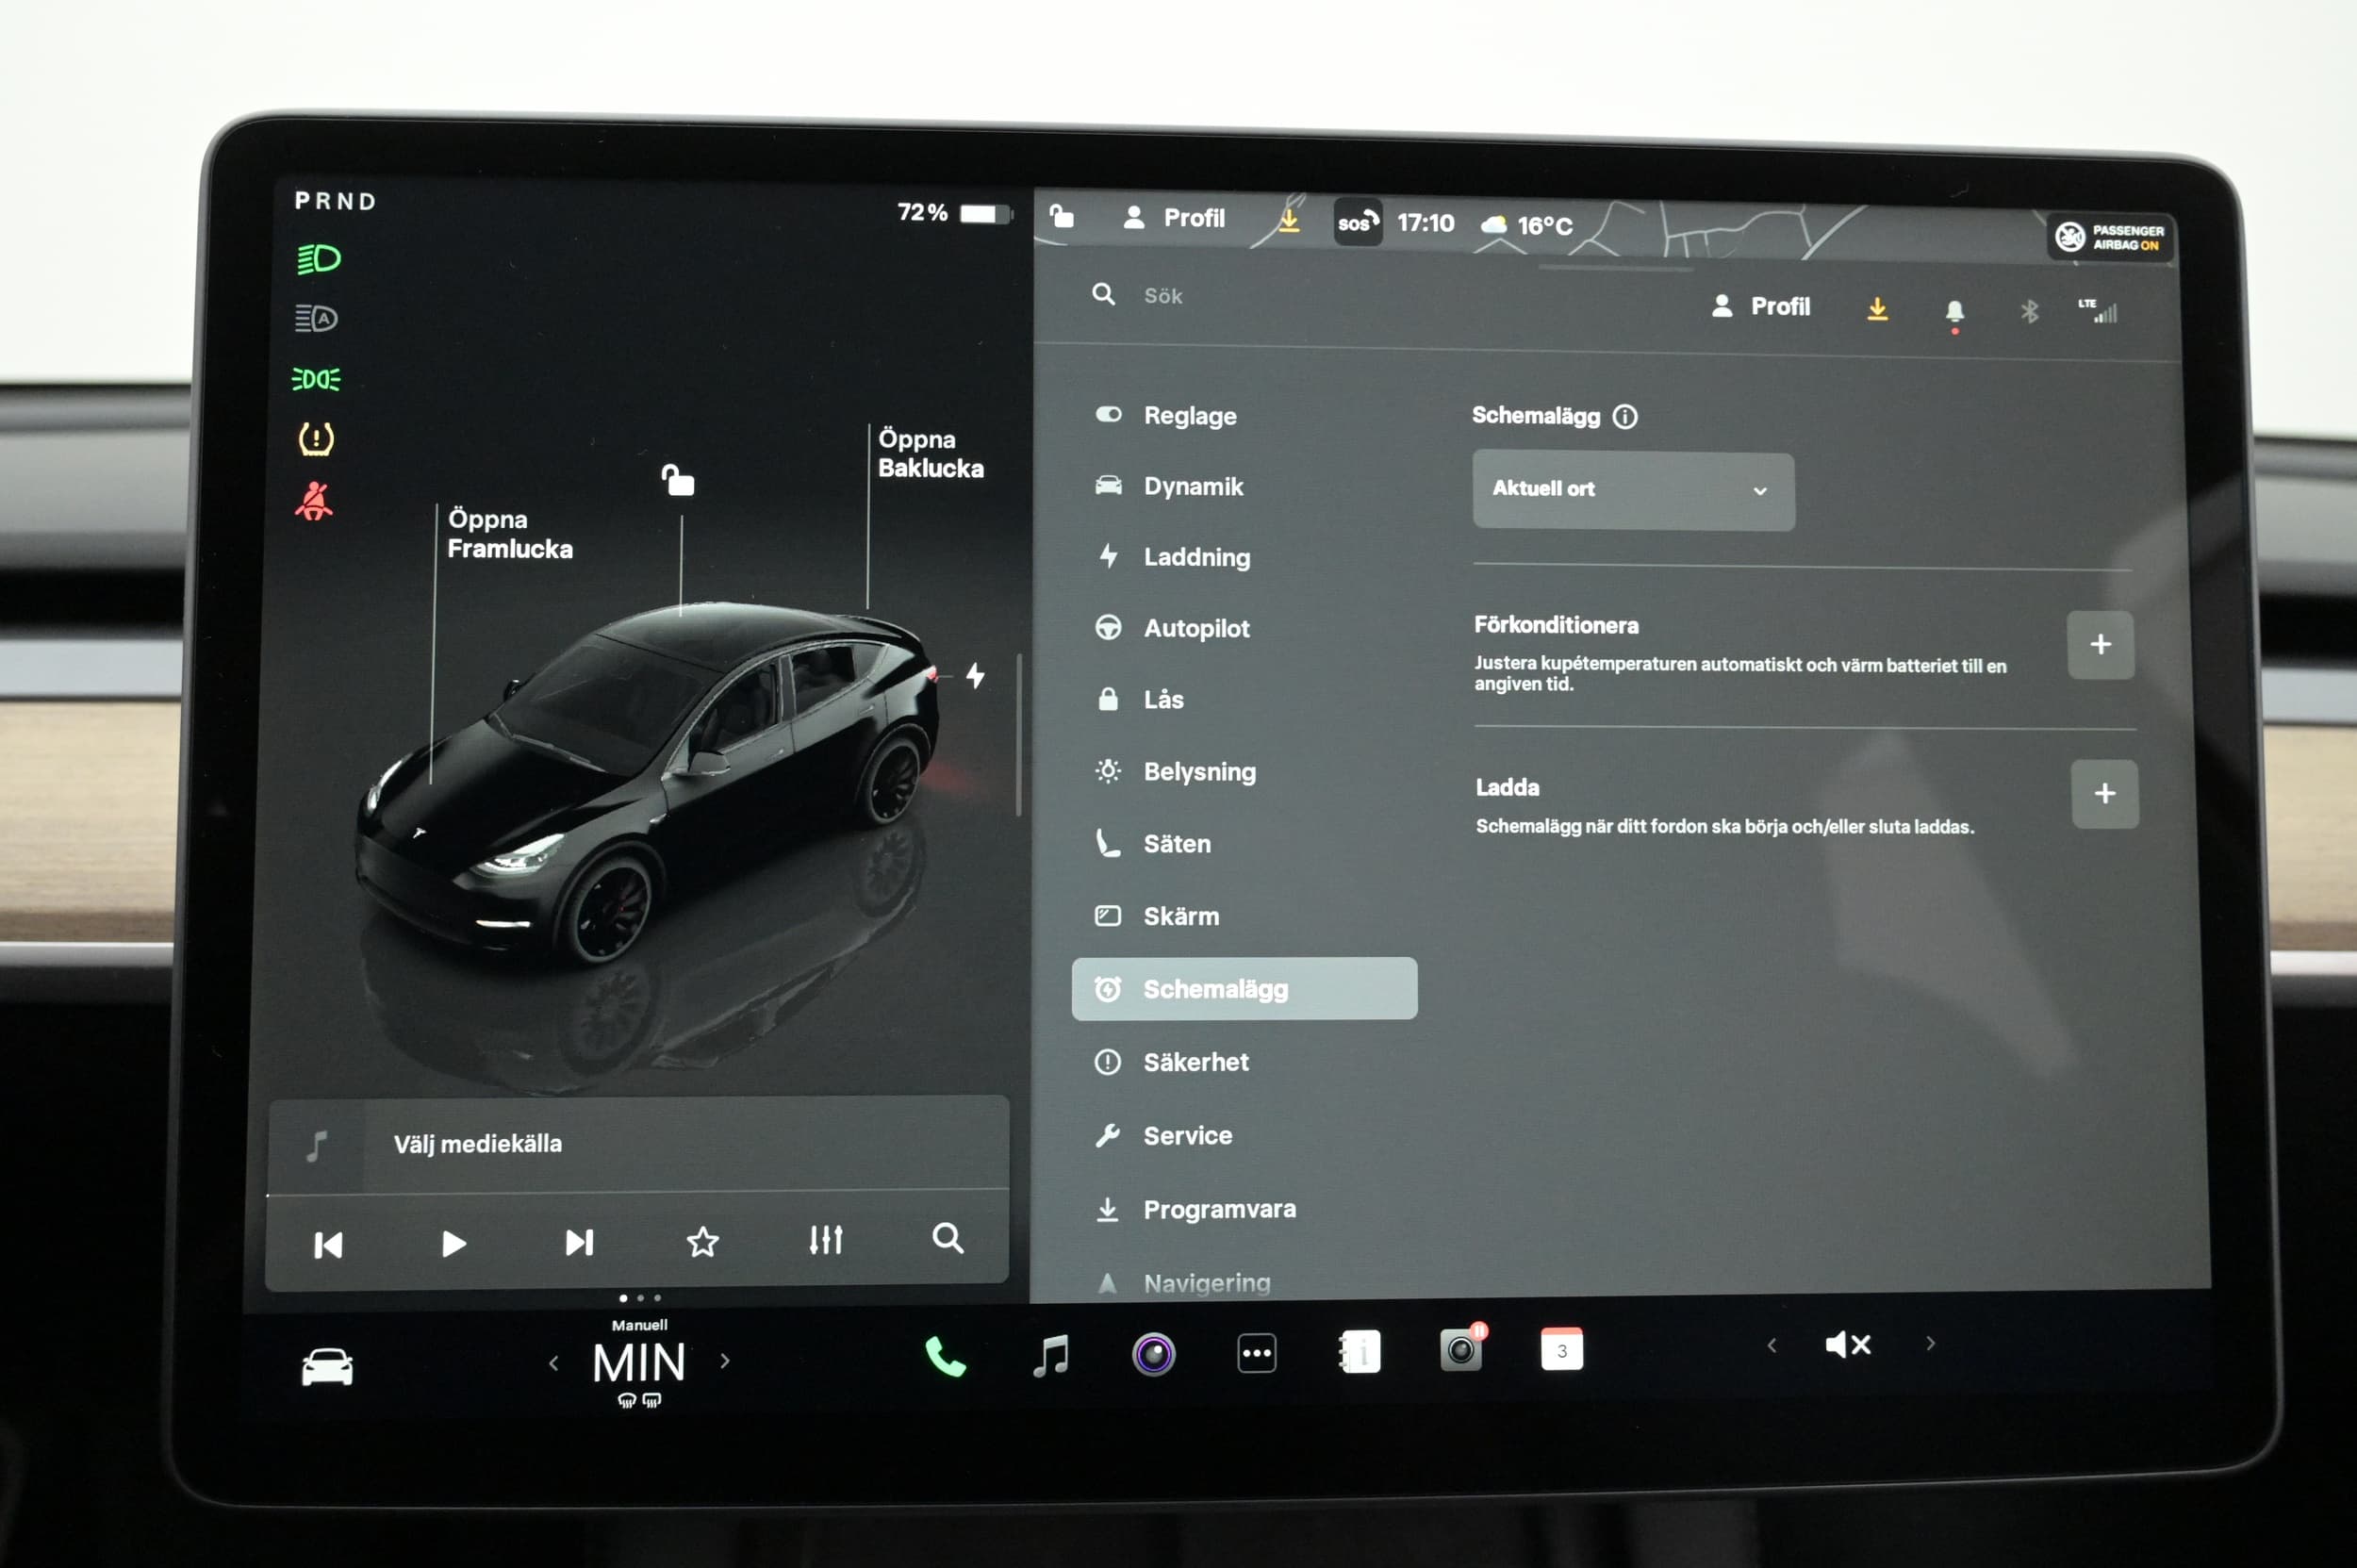
Task: Increase temperature with right chevron
Action: tap(725, 1361)
